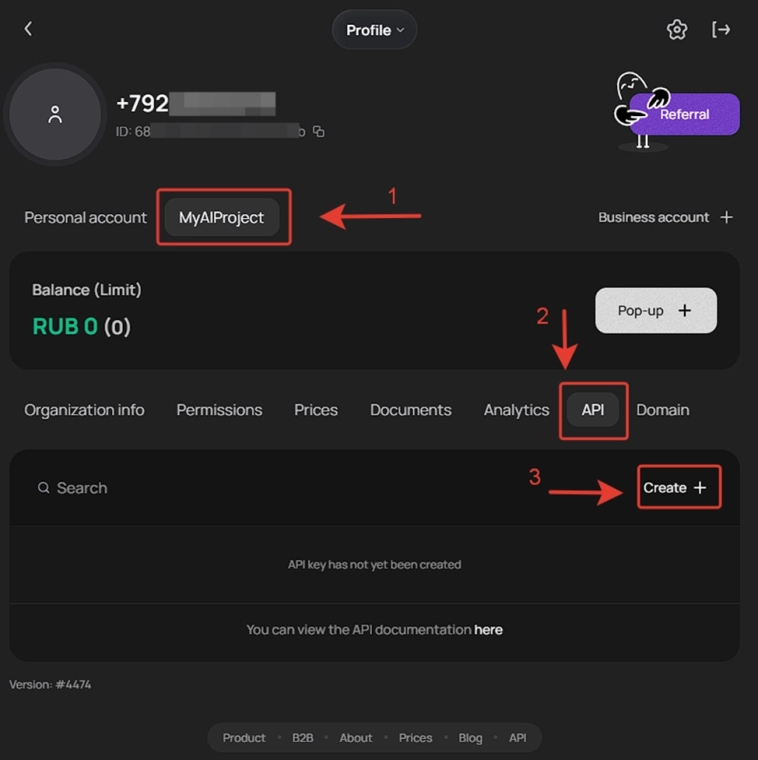The height and width of the screenshot is (760, 758).
Task: Click the plus icon next to Business account
Action: point(727,217)
